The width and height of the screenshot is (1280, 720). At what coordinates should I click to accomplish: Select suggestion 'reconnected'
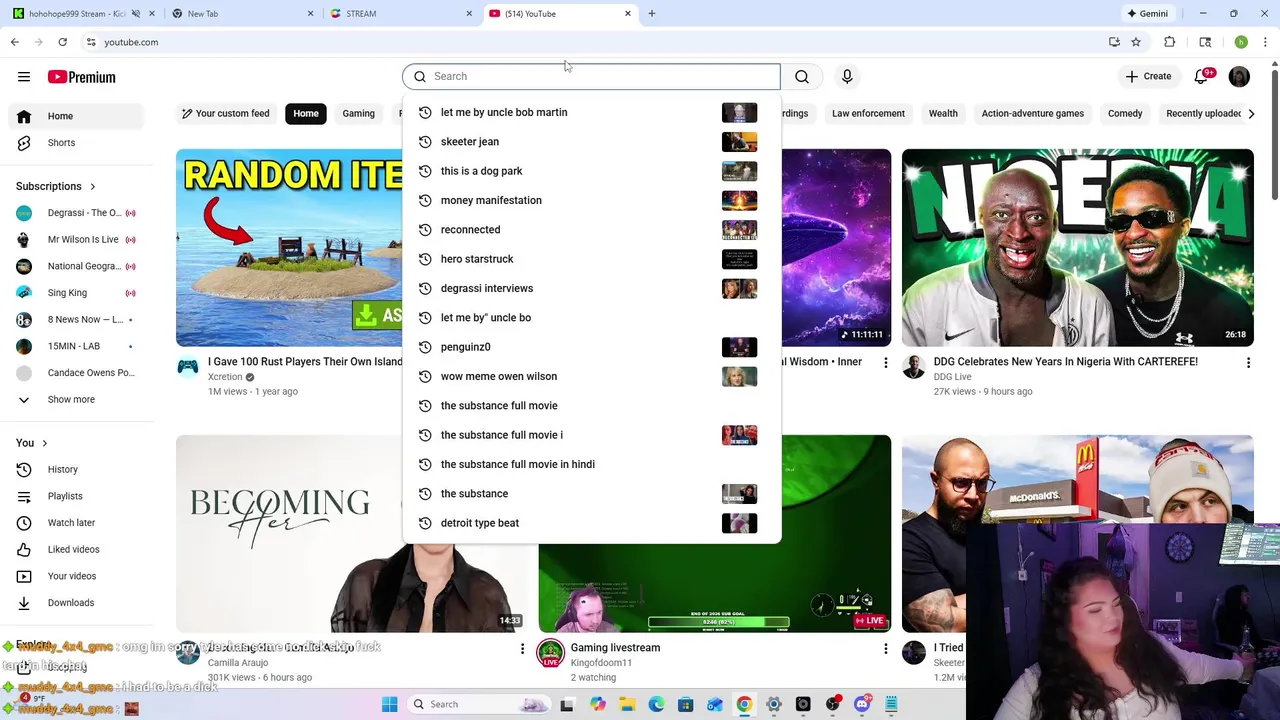click(591, 229)
